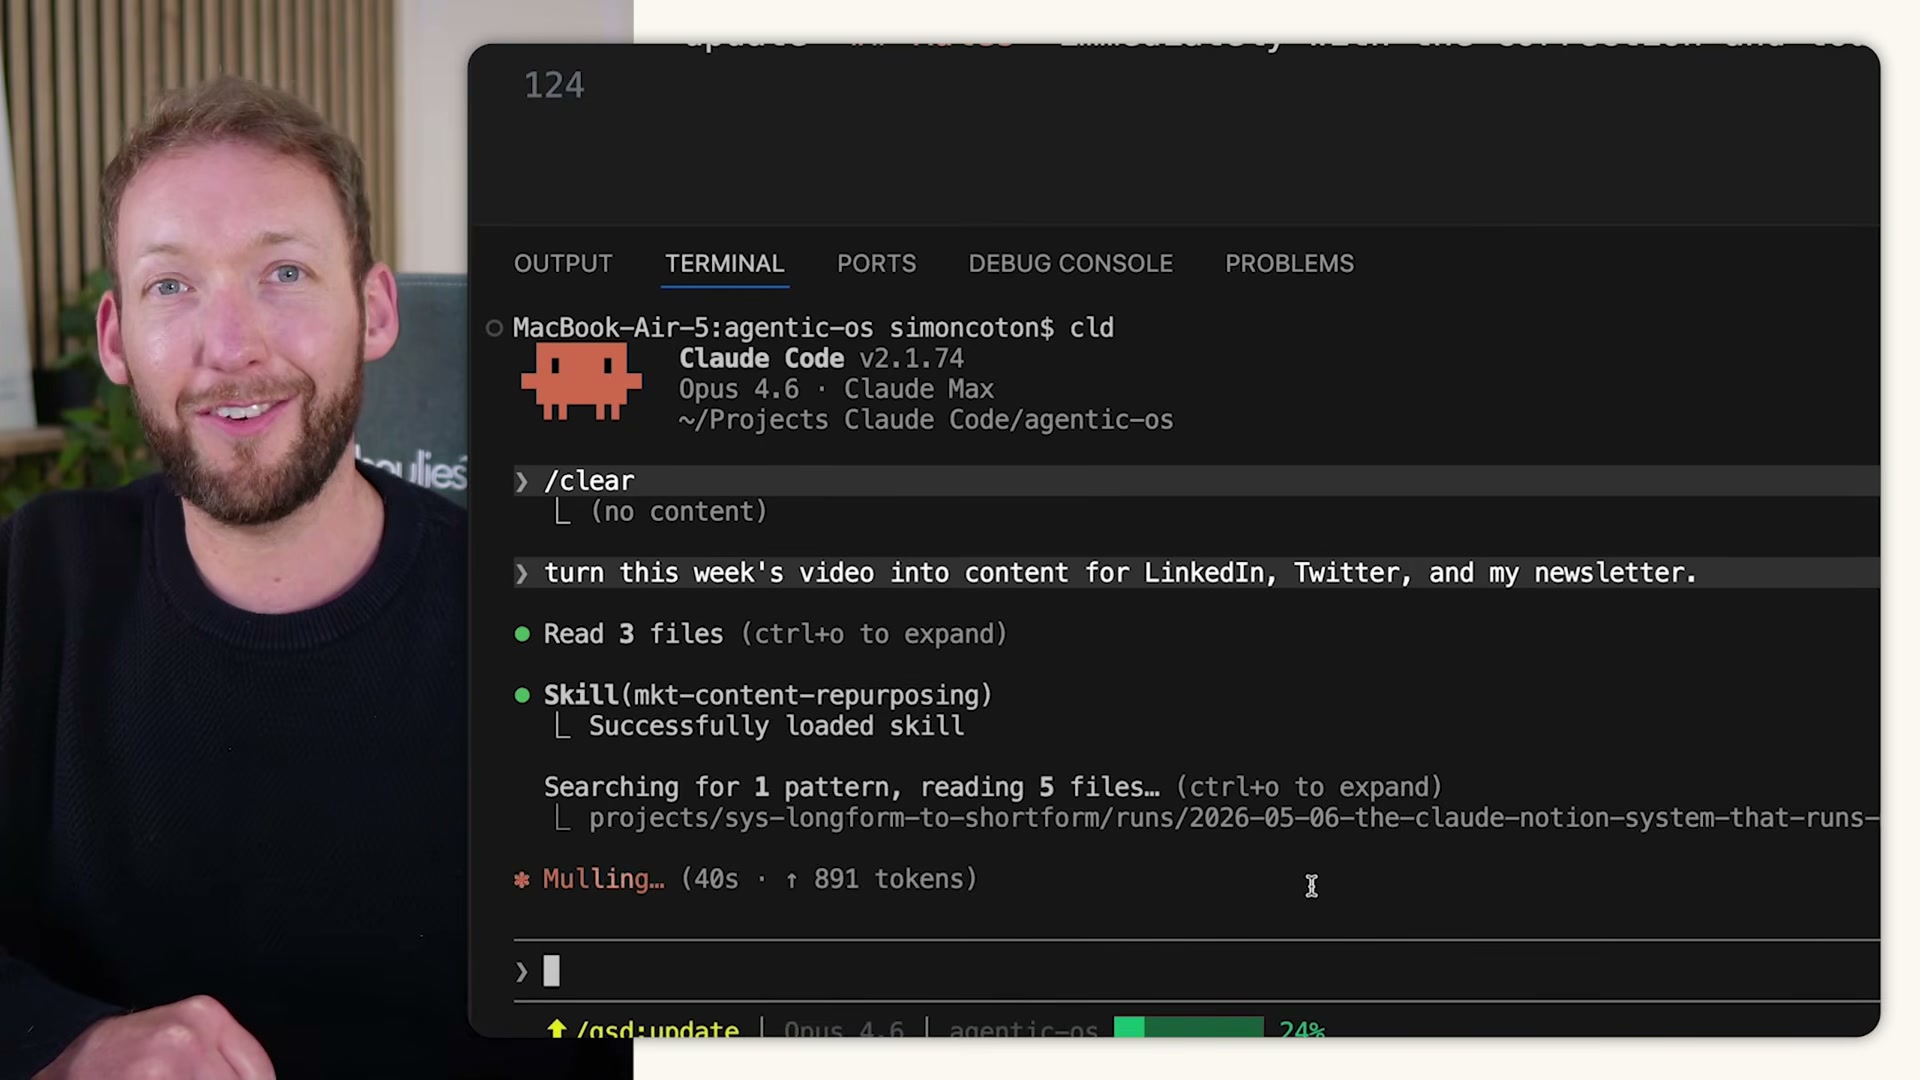Click the Successfully loaded skill text
1920x1080 pixels.
click(776, 726)
